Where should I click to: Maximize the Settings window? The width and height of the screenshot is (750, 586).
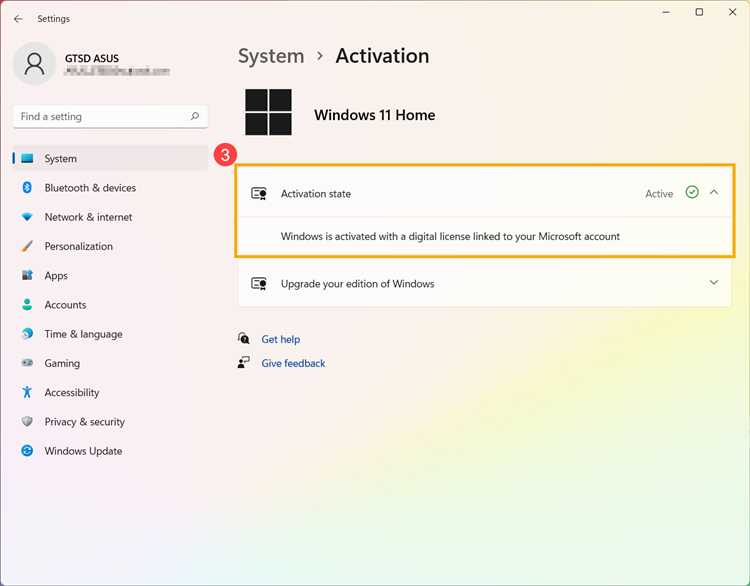click(699, 12)
